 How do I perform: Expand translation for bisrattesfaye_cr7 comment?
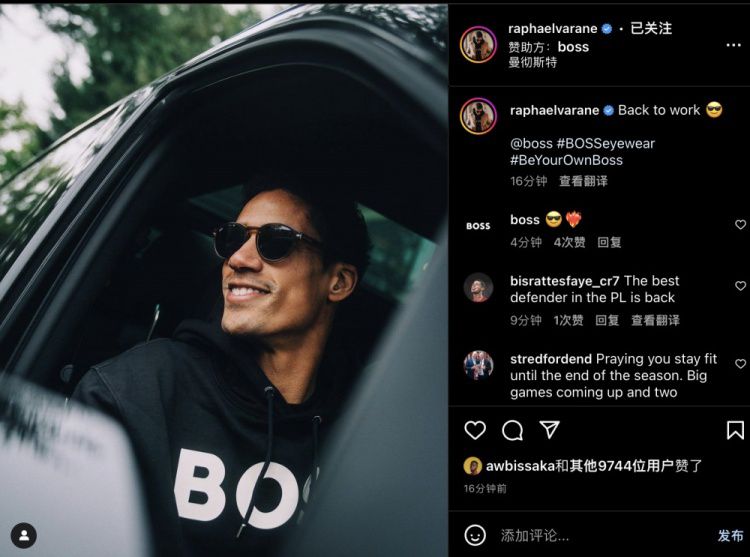[655, 320]
